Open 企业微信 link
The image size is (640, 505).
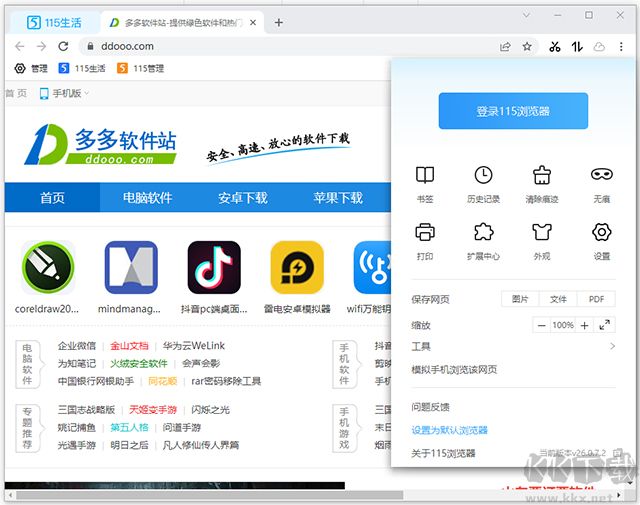77,346
